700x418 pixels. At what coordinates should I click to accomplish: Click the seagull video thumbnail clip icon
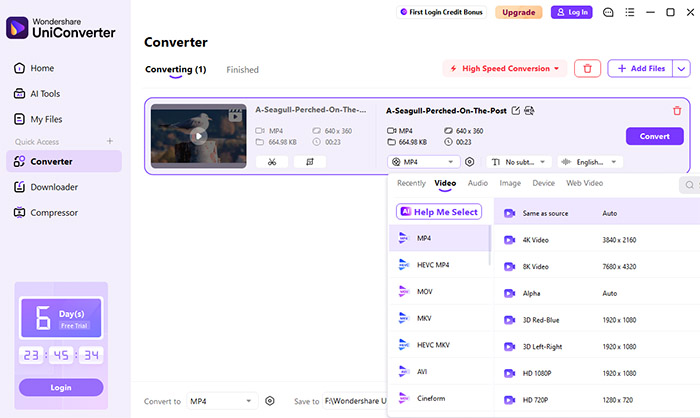(x=235, y=116)
